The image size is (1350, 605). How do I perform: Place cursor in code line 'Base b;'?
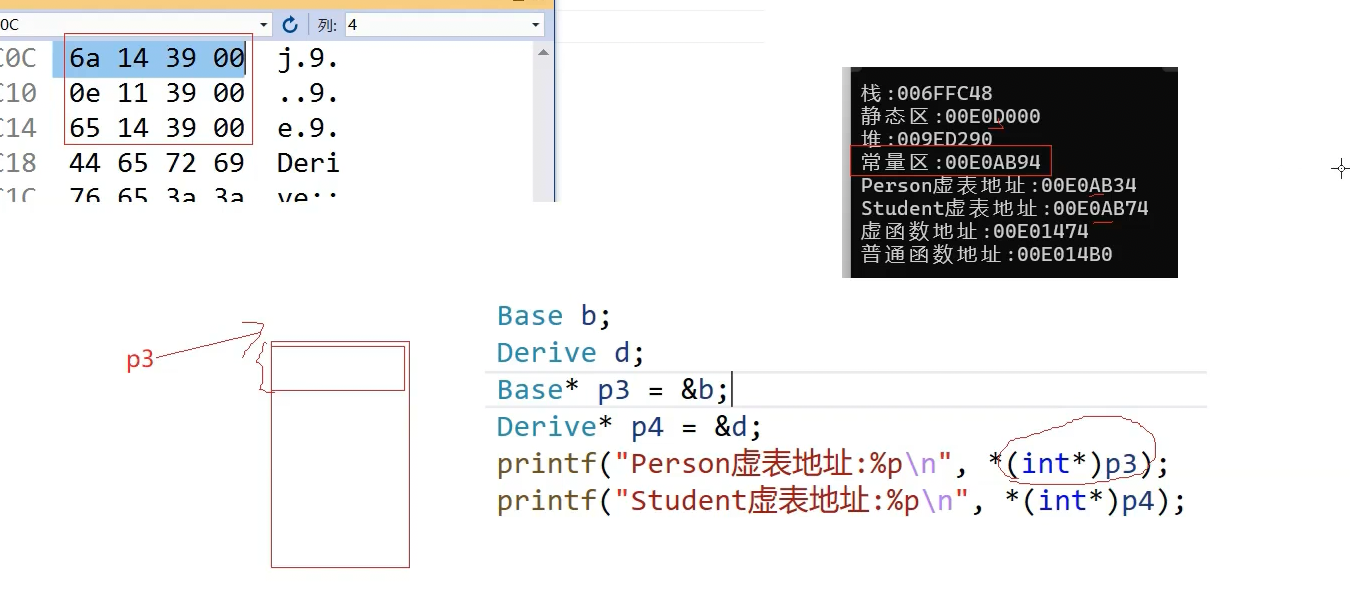tap(554, 316)
